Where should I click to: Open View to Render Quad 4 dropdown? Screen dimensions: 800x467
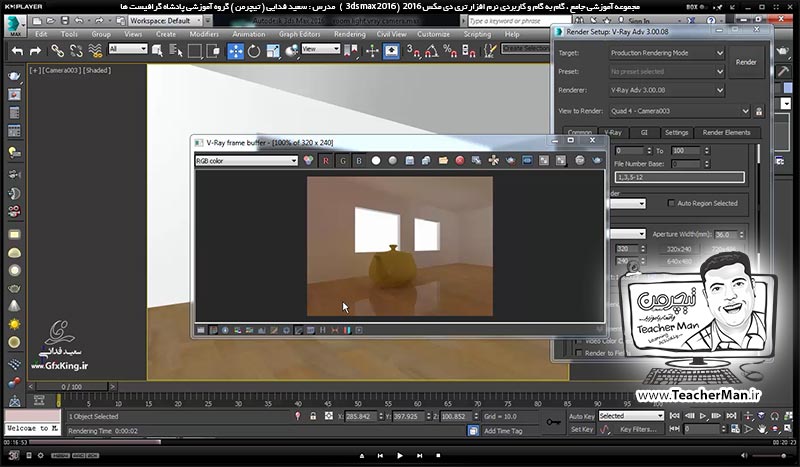680,111
